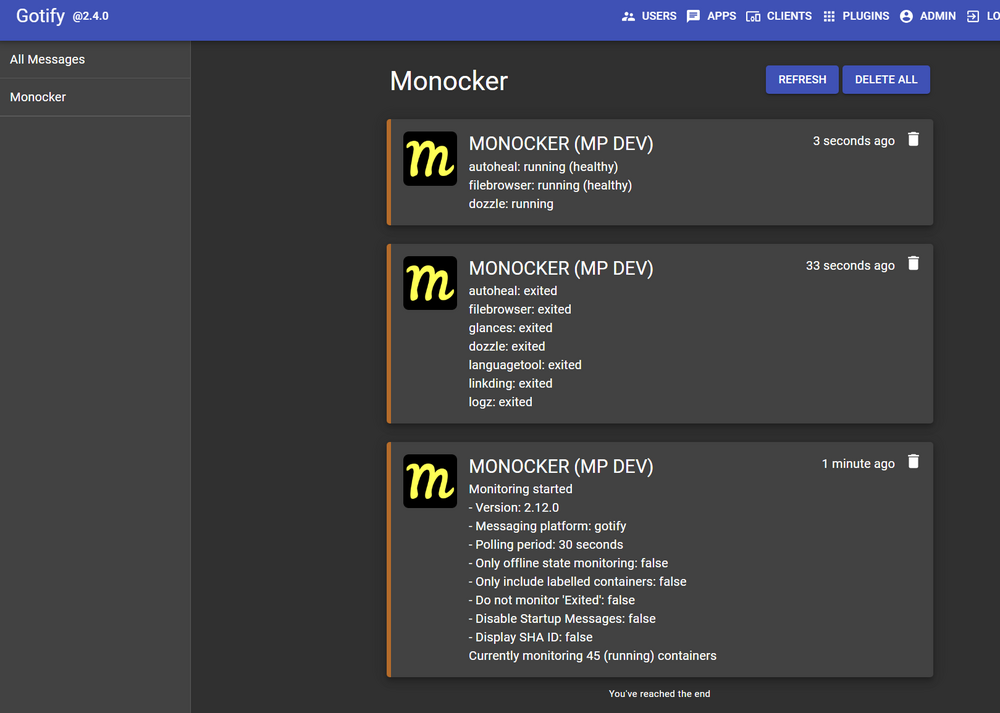Click "You've reached the end" text

pos(659,694)
